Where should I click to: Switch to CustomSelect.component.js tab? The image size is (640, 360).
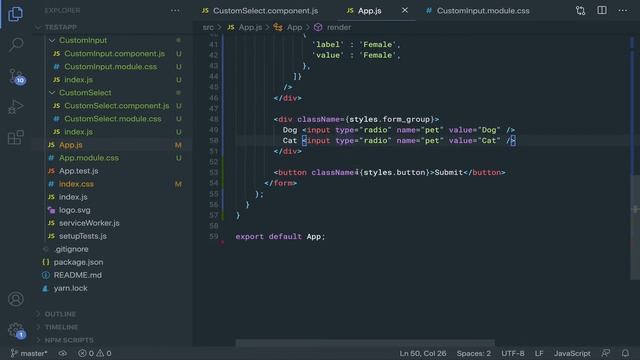[260, 11]
